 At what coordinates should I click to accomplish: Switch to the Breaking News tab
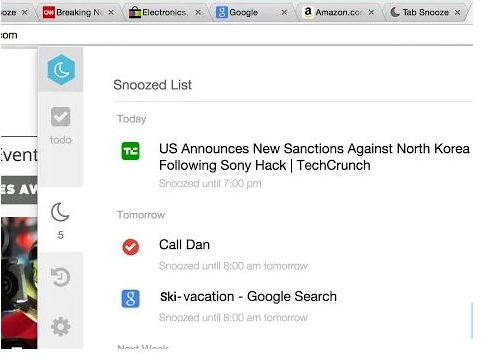[x=79, y=13]
